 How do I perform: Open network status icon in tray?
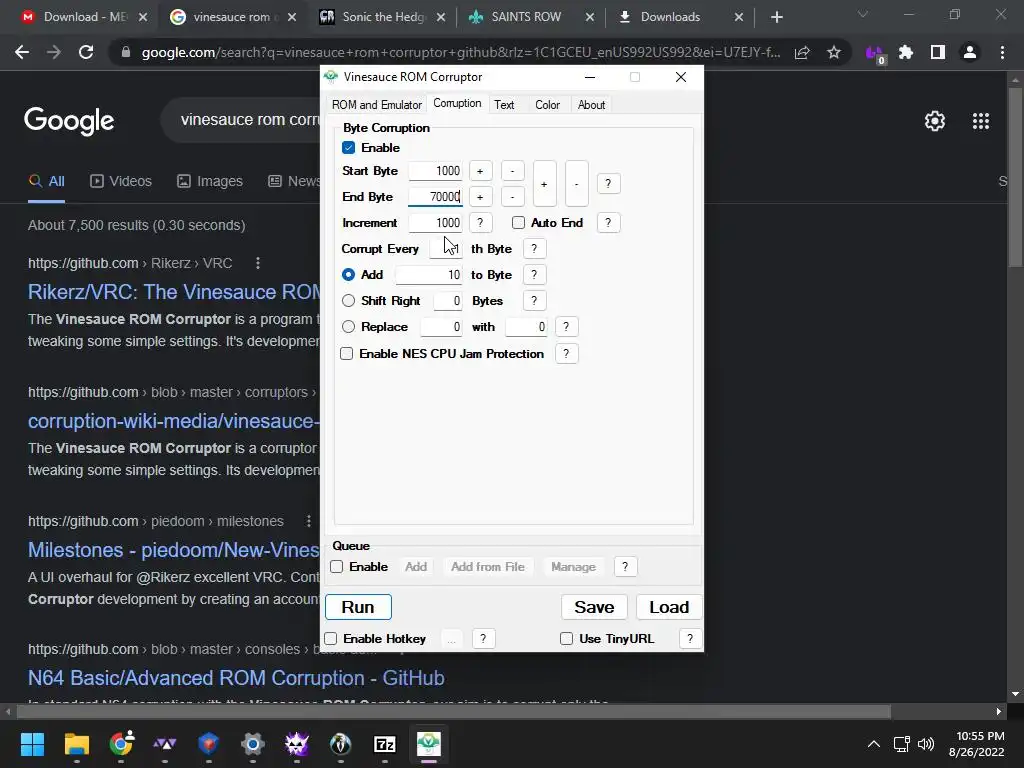902,744
